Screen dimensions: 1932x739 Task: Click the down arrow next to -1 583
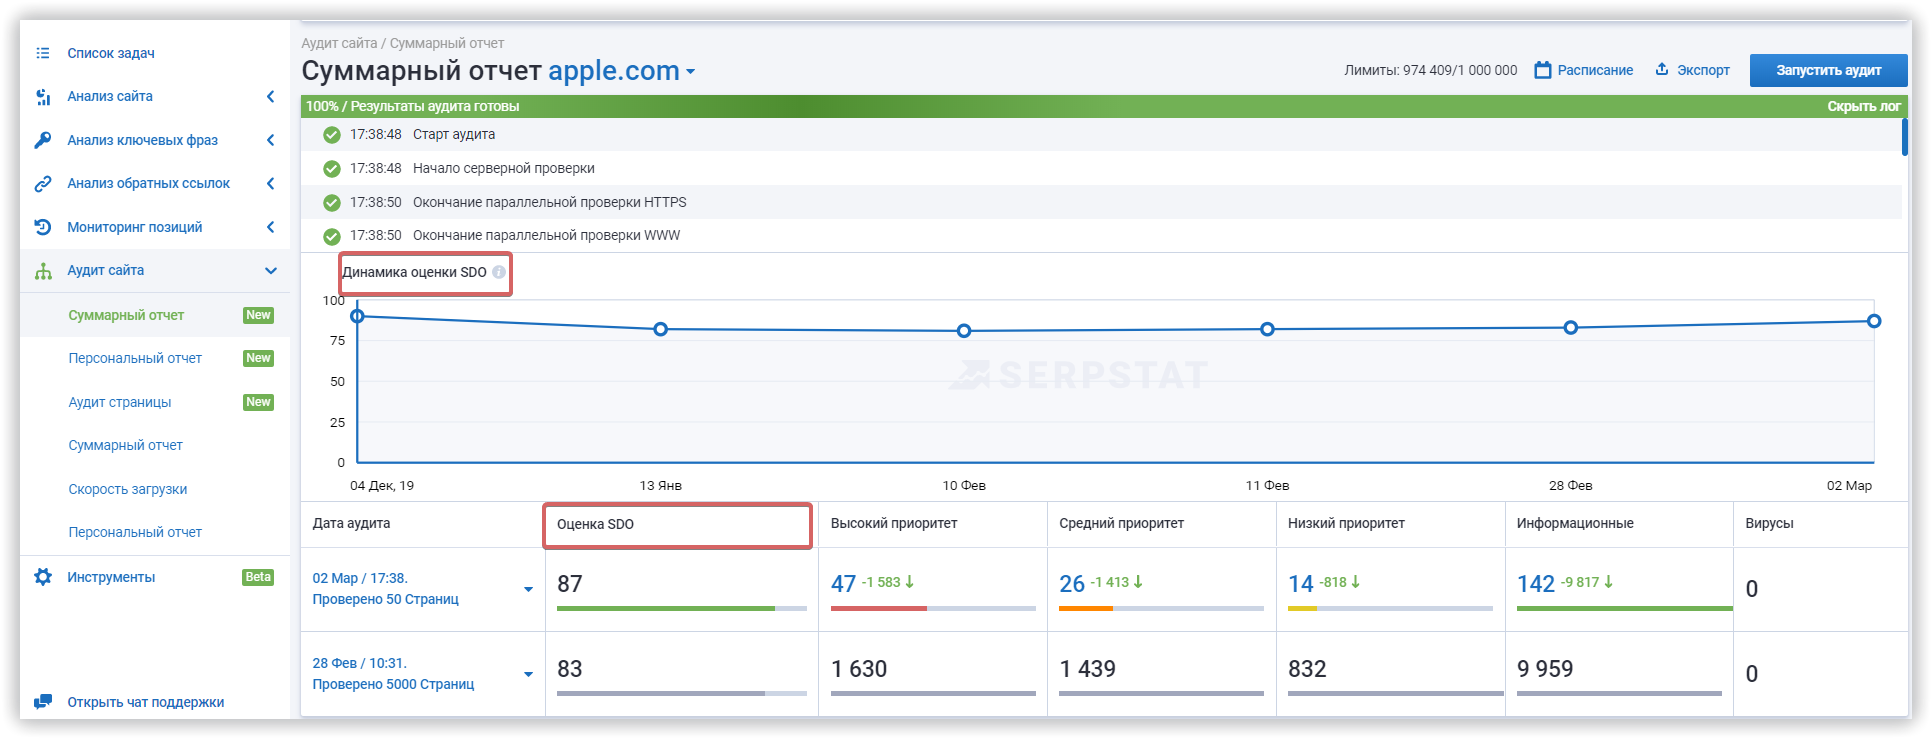point(910,582)
